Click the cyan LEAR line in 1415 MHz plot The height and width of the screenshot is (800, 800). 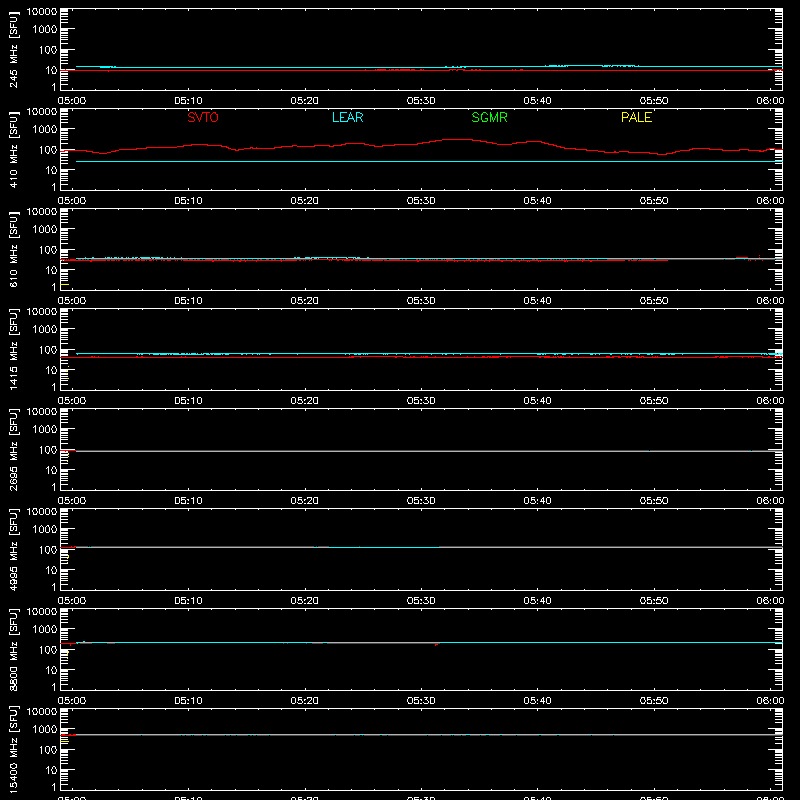click(x=429, y=353)
